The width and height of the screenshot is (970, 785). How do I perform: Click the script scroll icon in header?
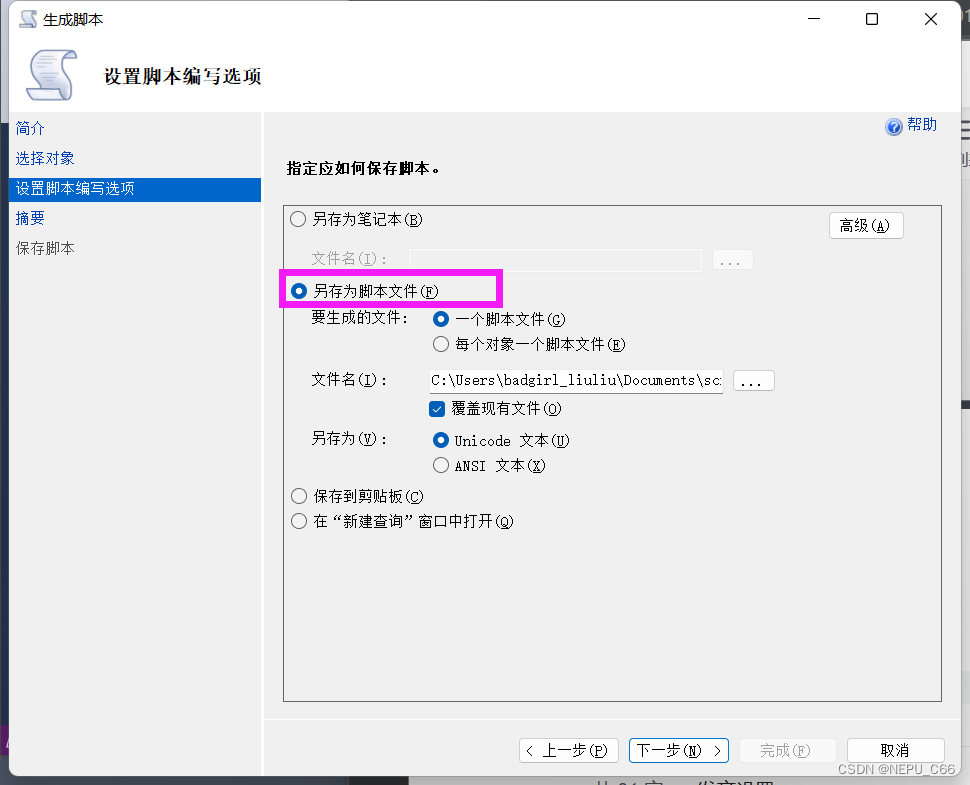point(50,75)
